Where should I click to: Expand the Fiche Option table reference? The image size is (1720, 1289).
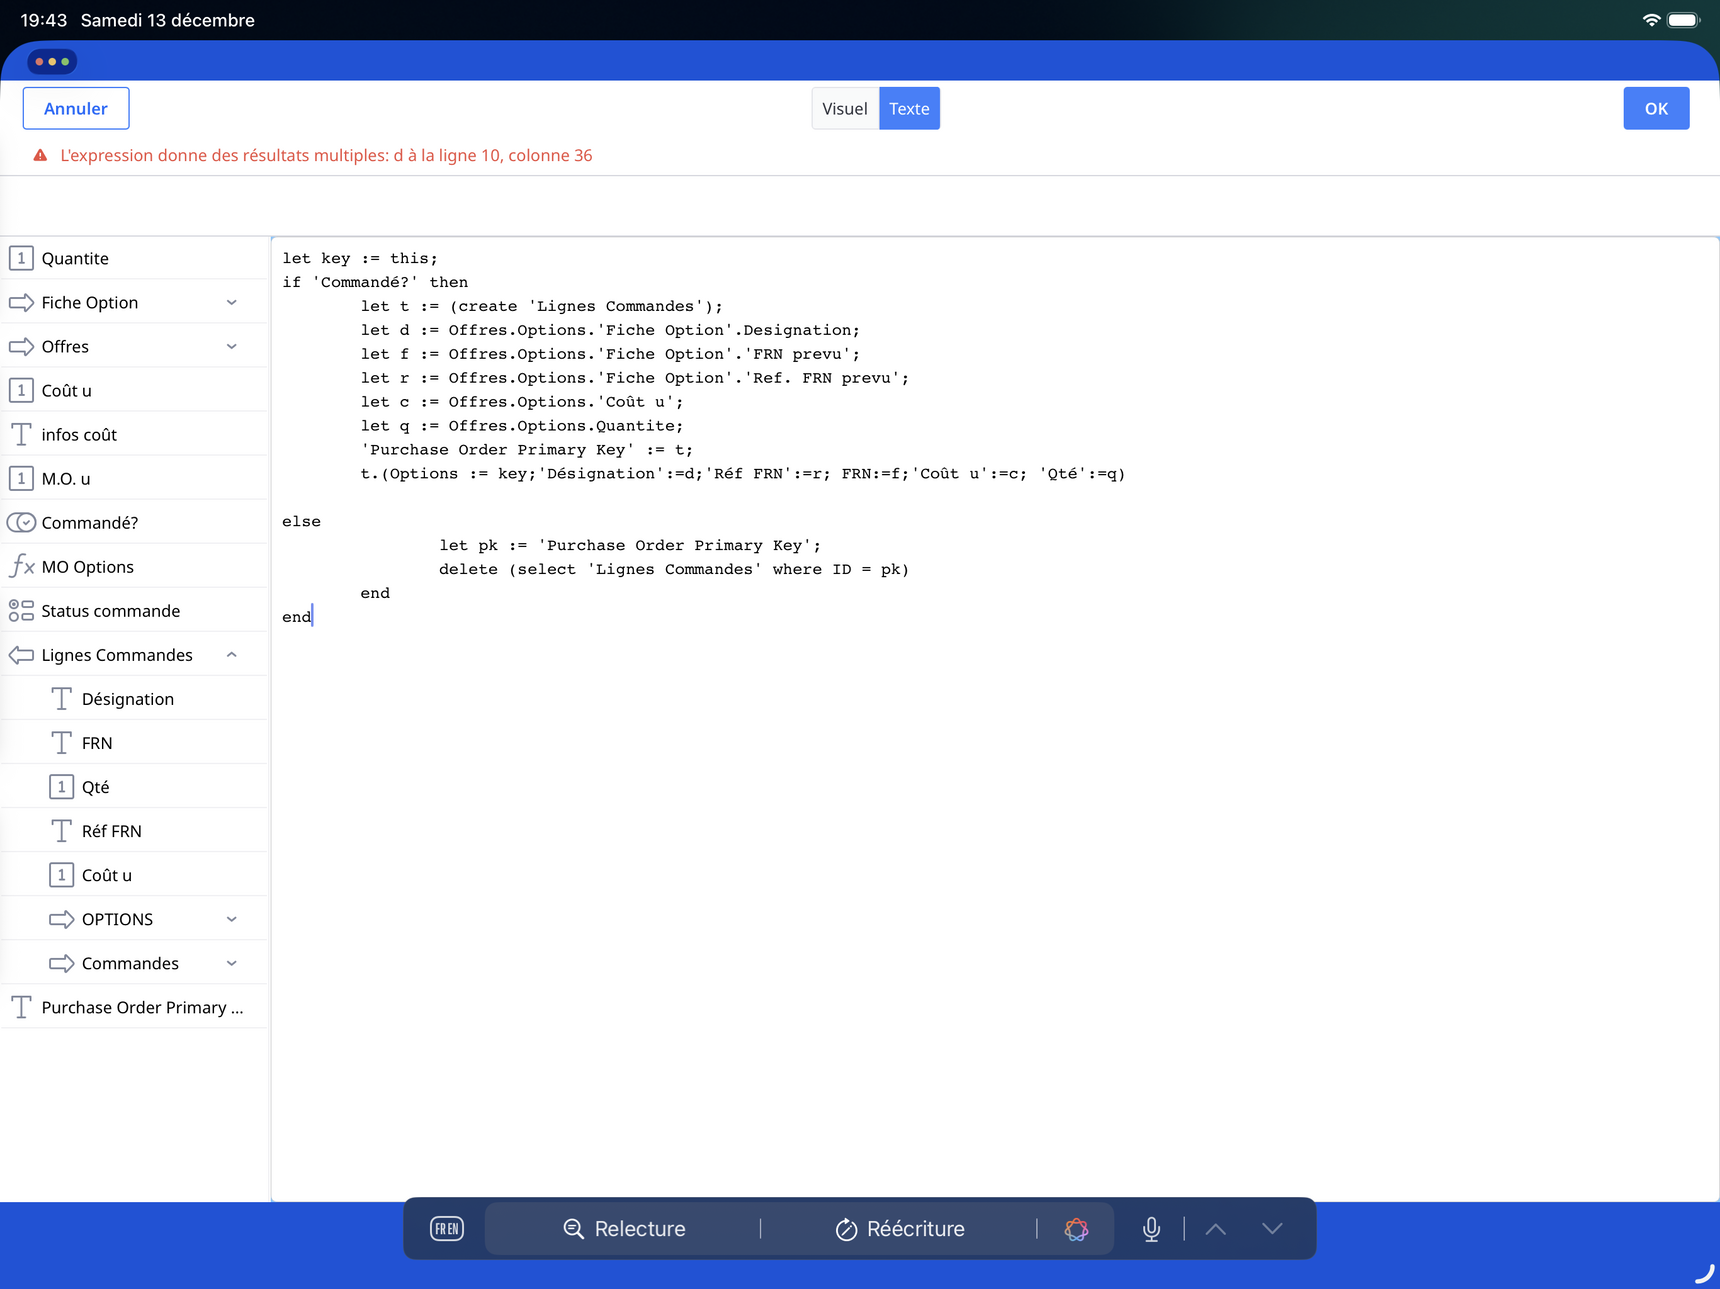(231, 303)
